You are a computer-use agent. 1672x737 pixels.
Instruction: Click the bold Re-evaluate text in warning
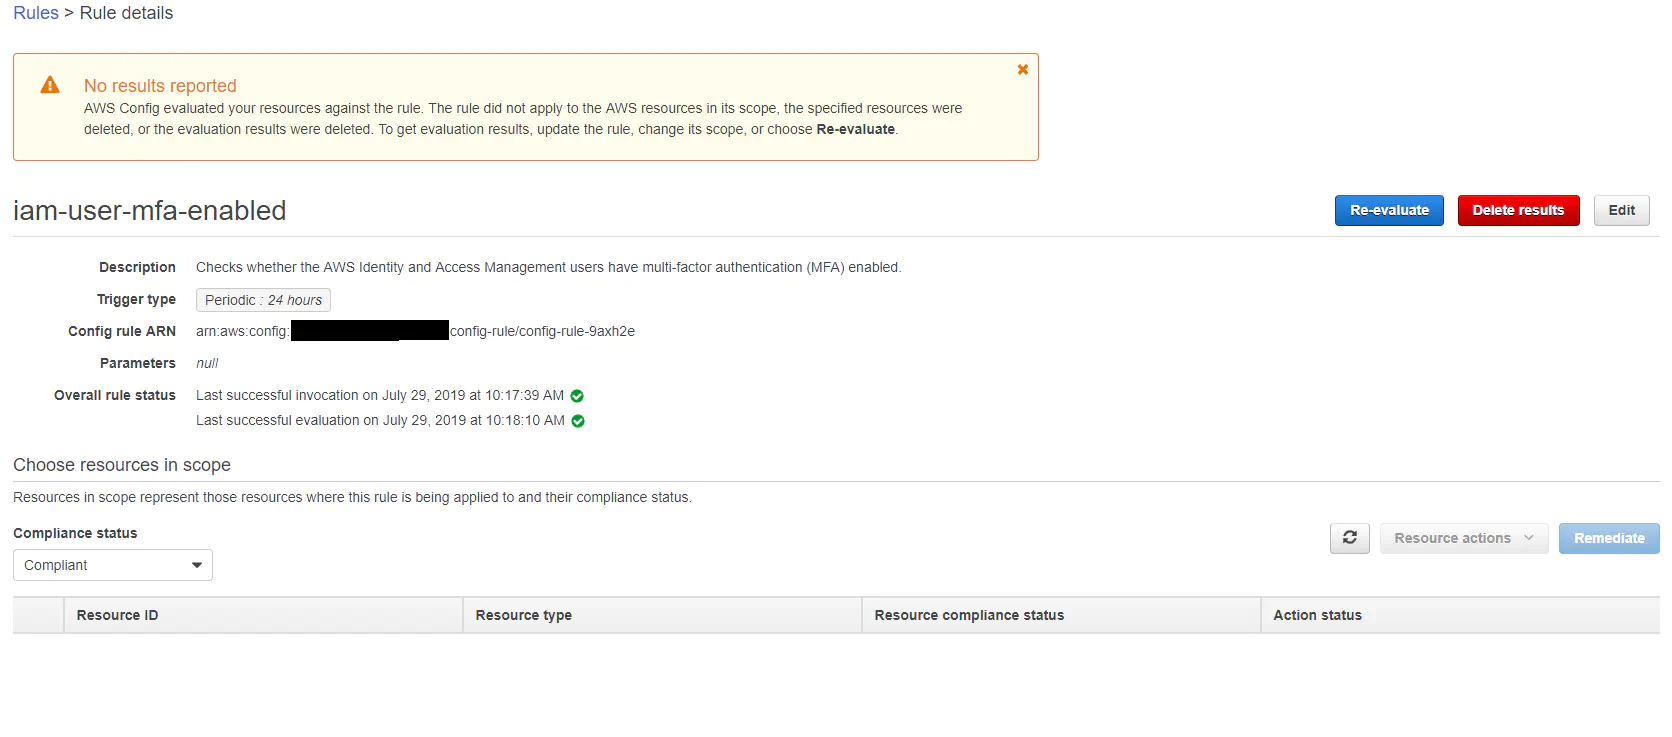point(855,129)
